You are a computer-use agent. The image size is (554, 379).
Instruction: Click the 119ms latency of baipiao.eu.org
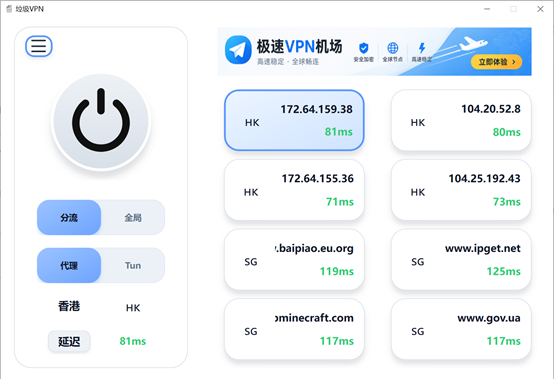[x=337, y=271]
